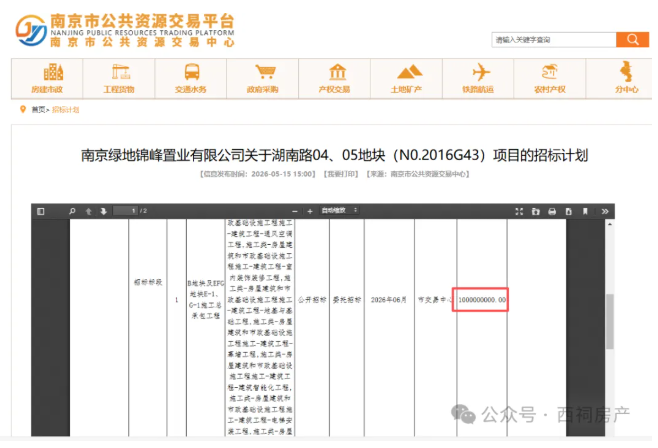This screenshot has width=658, height=448.
Task: Print the PDF document
Action: tap(552, 211)
